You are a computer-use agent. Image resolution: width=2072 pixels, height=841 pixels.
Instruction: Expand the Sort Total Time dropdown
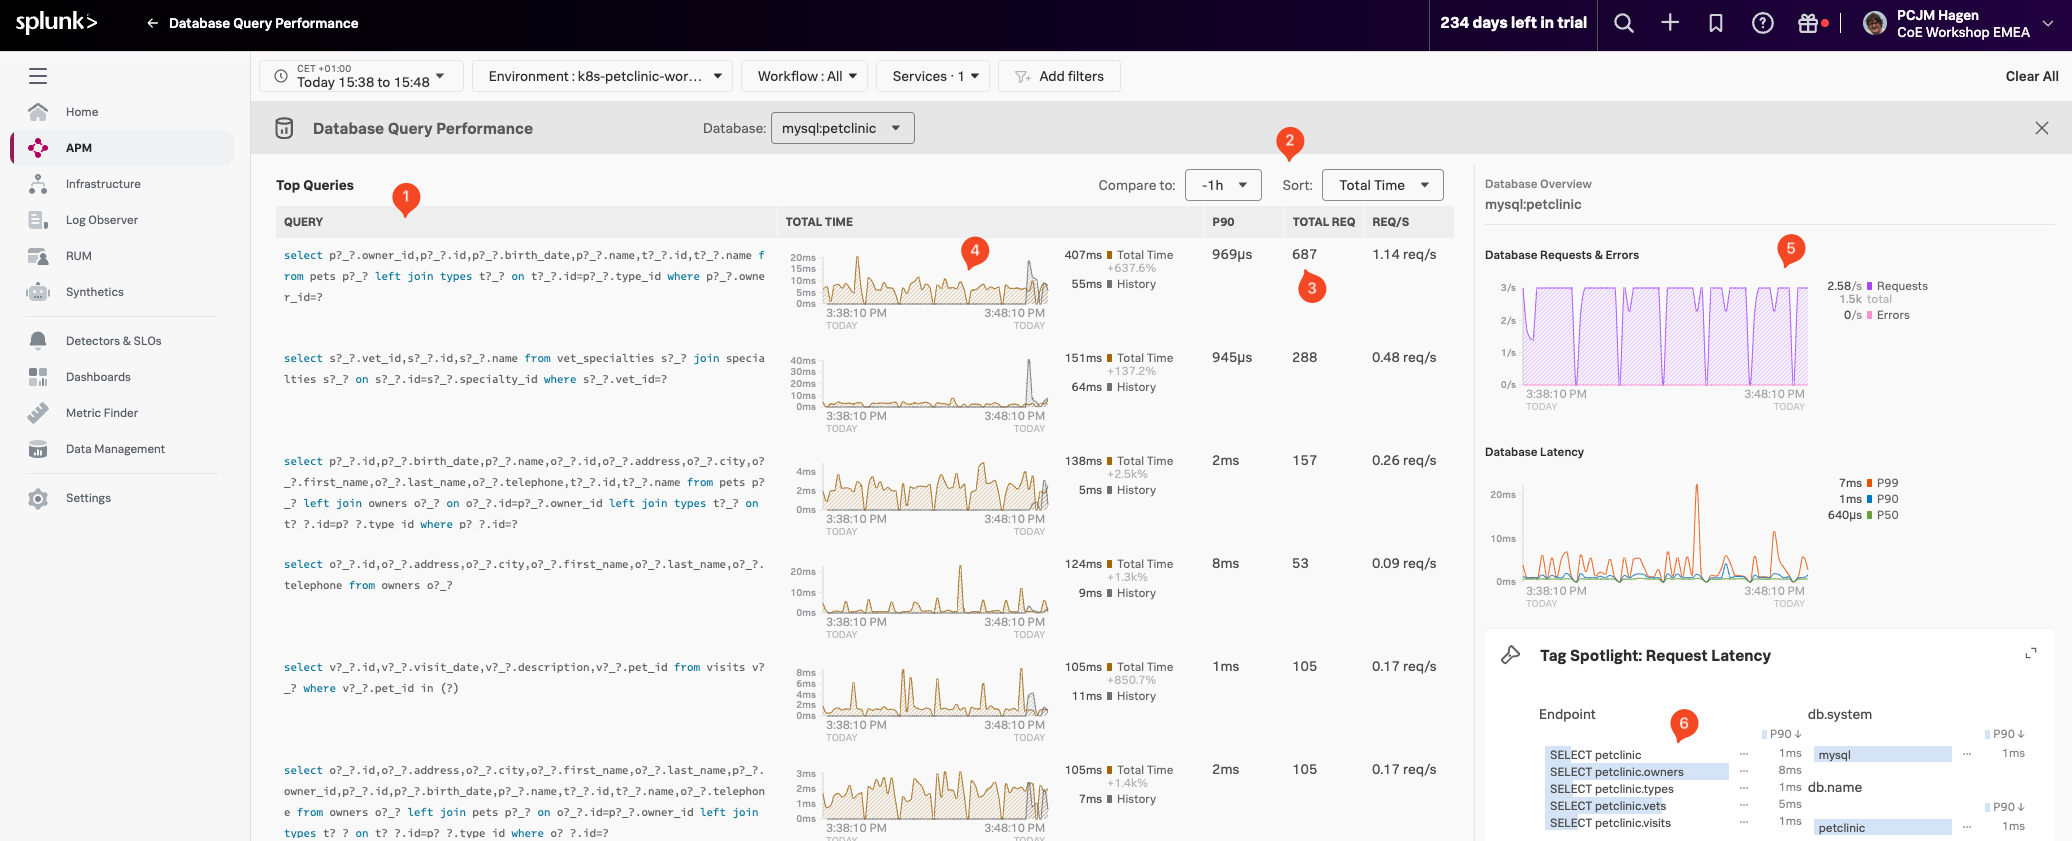tap(1382, 185)
